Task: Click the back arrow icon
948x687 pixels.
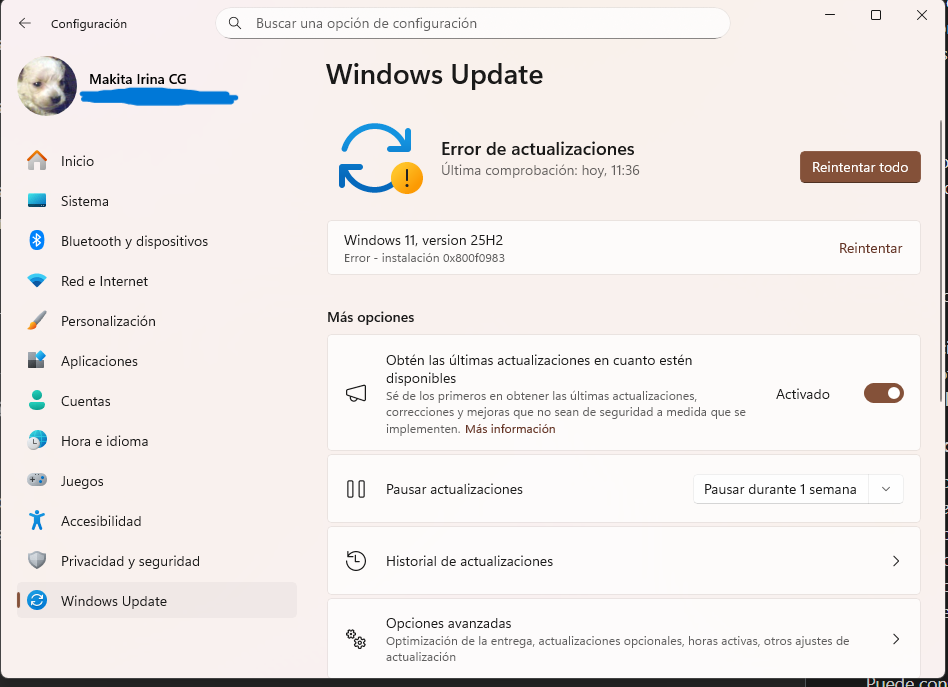Action: coord(25,24)
